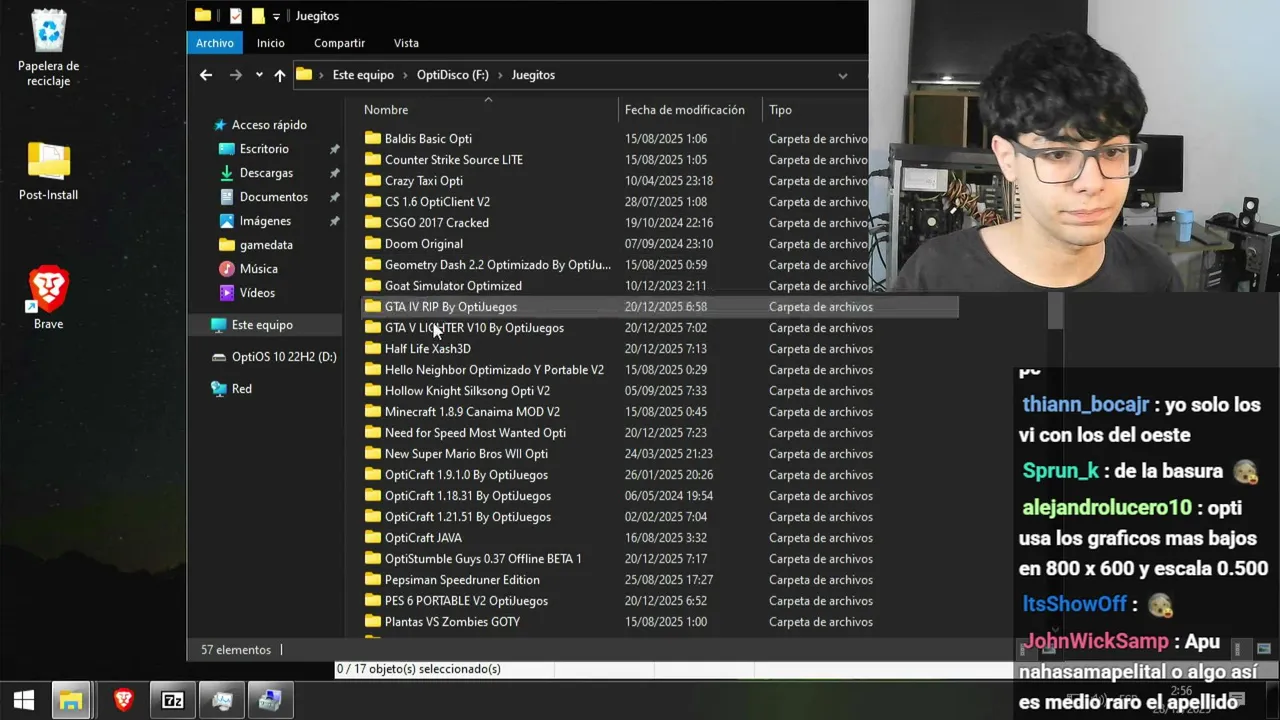Select Hollow Knight Silksong Opti V2
This screenshot has height=720, width=1280.
[467, 391]
